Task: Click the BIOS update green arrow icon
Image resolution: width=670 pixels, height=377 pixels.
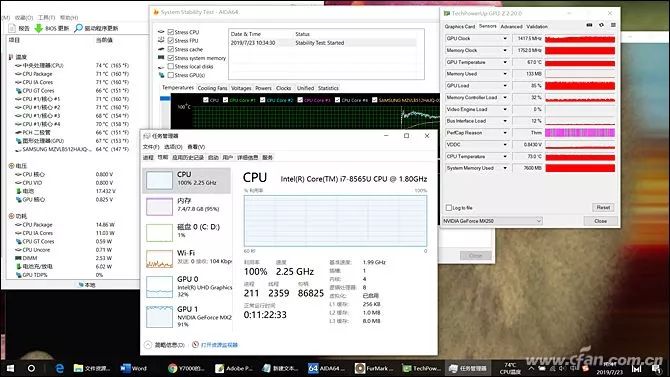Action: (x=38, y=28)
